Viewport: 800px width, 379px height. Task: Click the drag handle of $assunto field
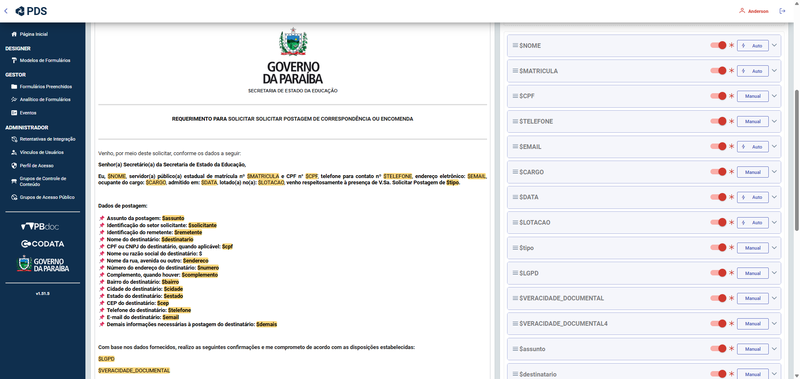[515, 349]
